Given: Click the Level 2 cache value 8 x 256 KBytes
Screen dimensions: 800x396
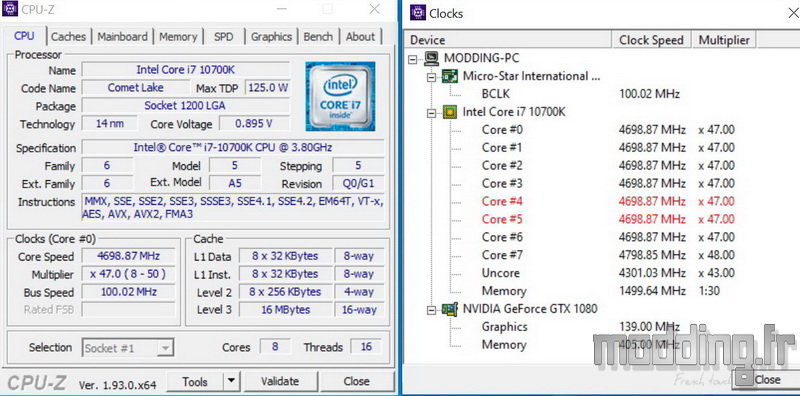Looking at the screenshot, I should point(285,292).
